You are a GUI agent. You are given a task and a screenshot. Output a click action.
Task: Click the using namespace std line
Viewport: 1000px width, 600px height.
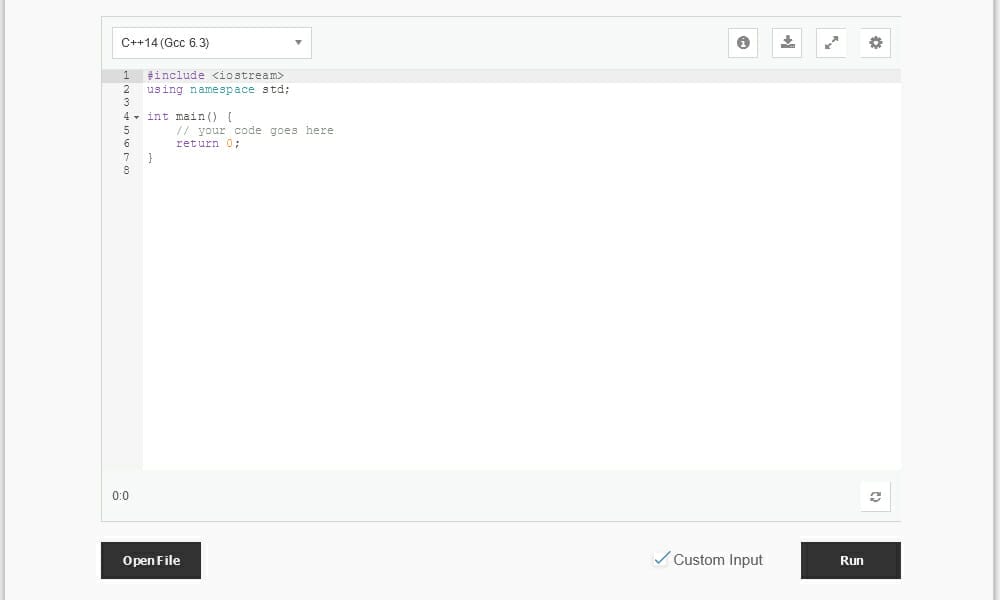click(x=218, y=89)
